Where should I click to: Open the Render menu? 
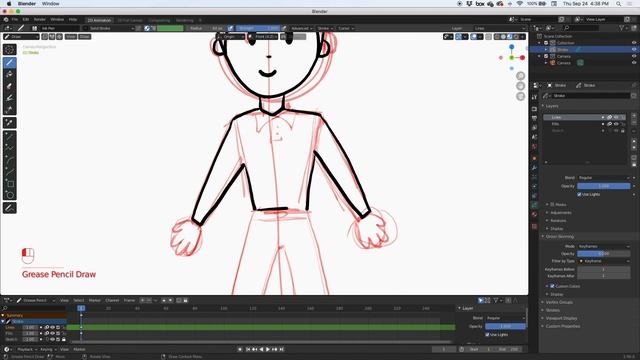(x=40, y=20)
